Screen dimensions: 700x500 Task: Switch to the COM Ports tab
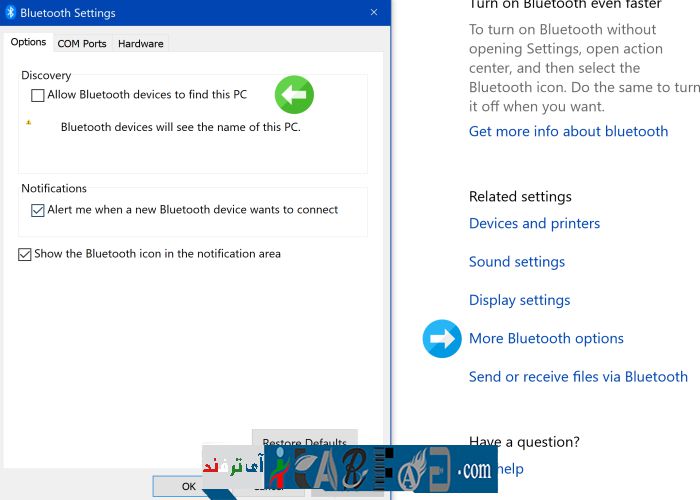point(82,43)
